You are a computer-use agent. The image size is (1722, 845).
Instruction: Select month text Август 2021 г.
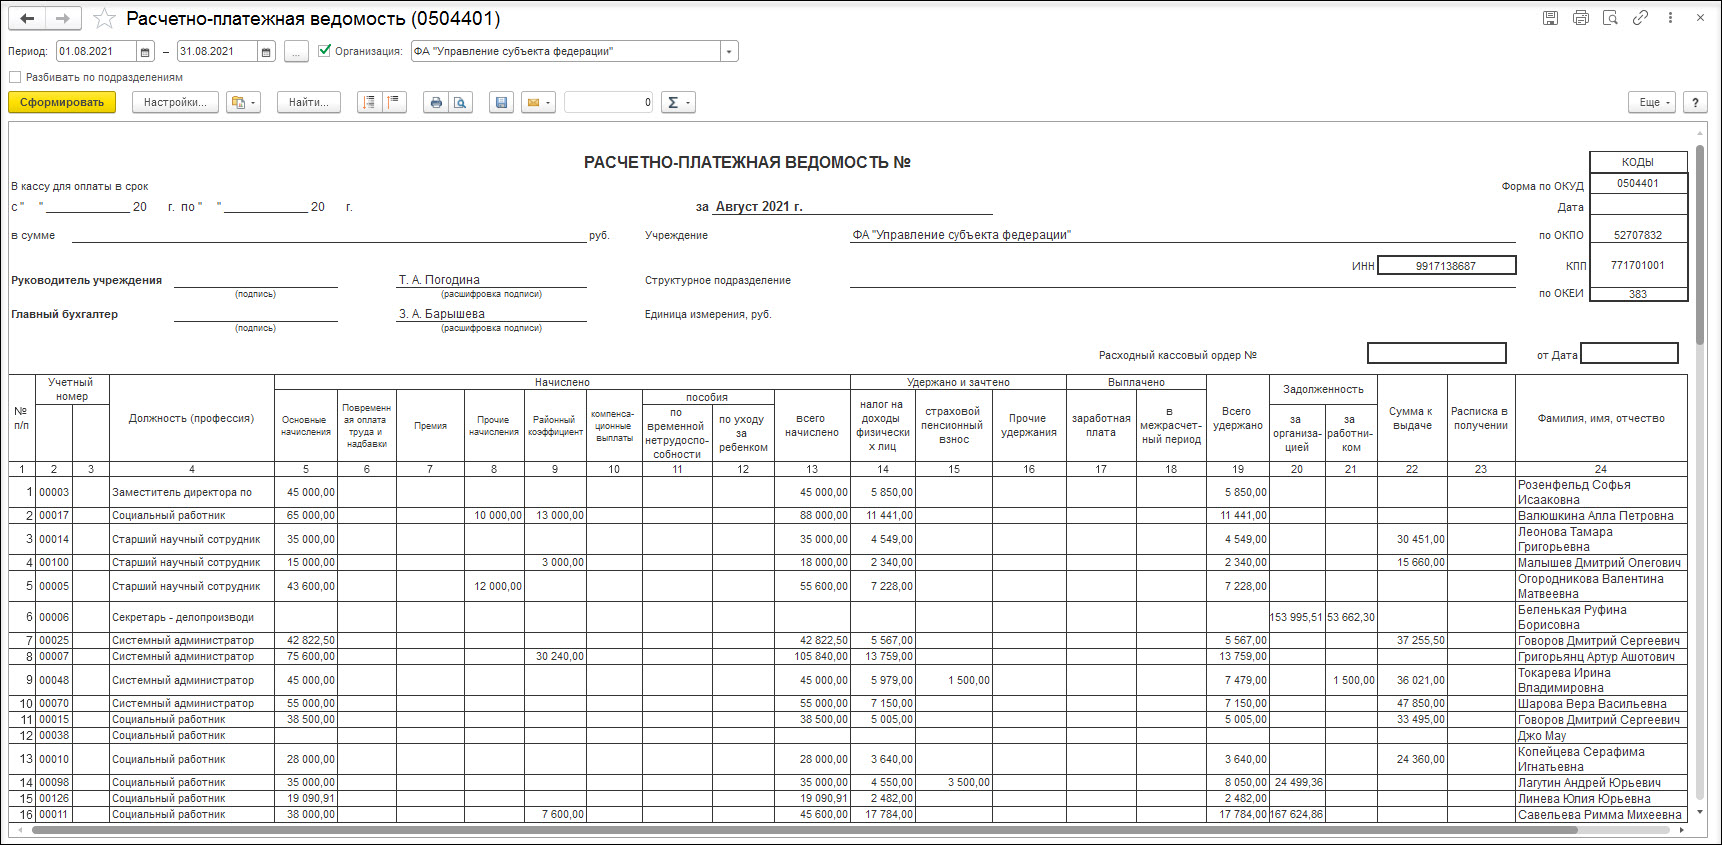click(x=759, y=207)
